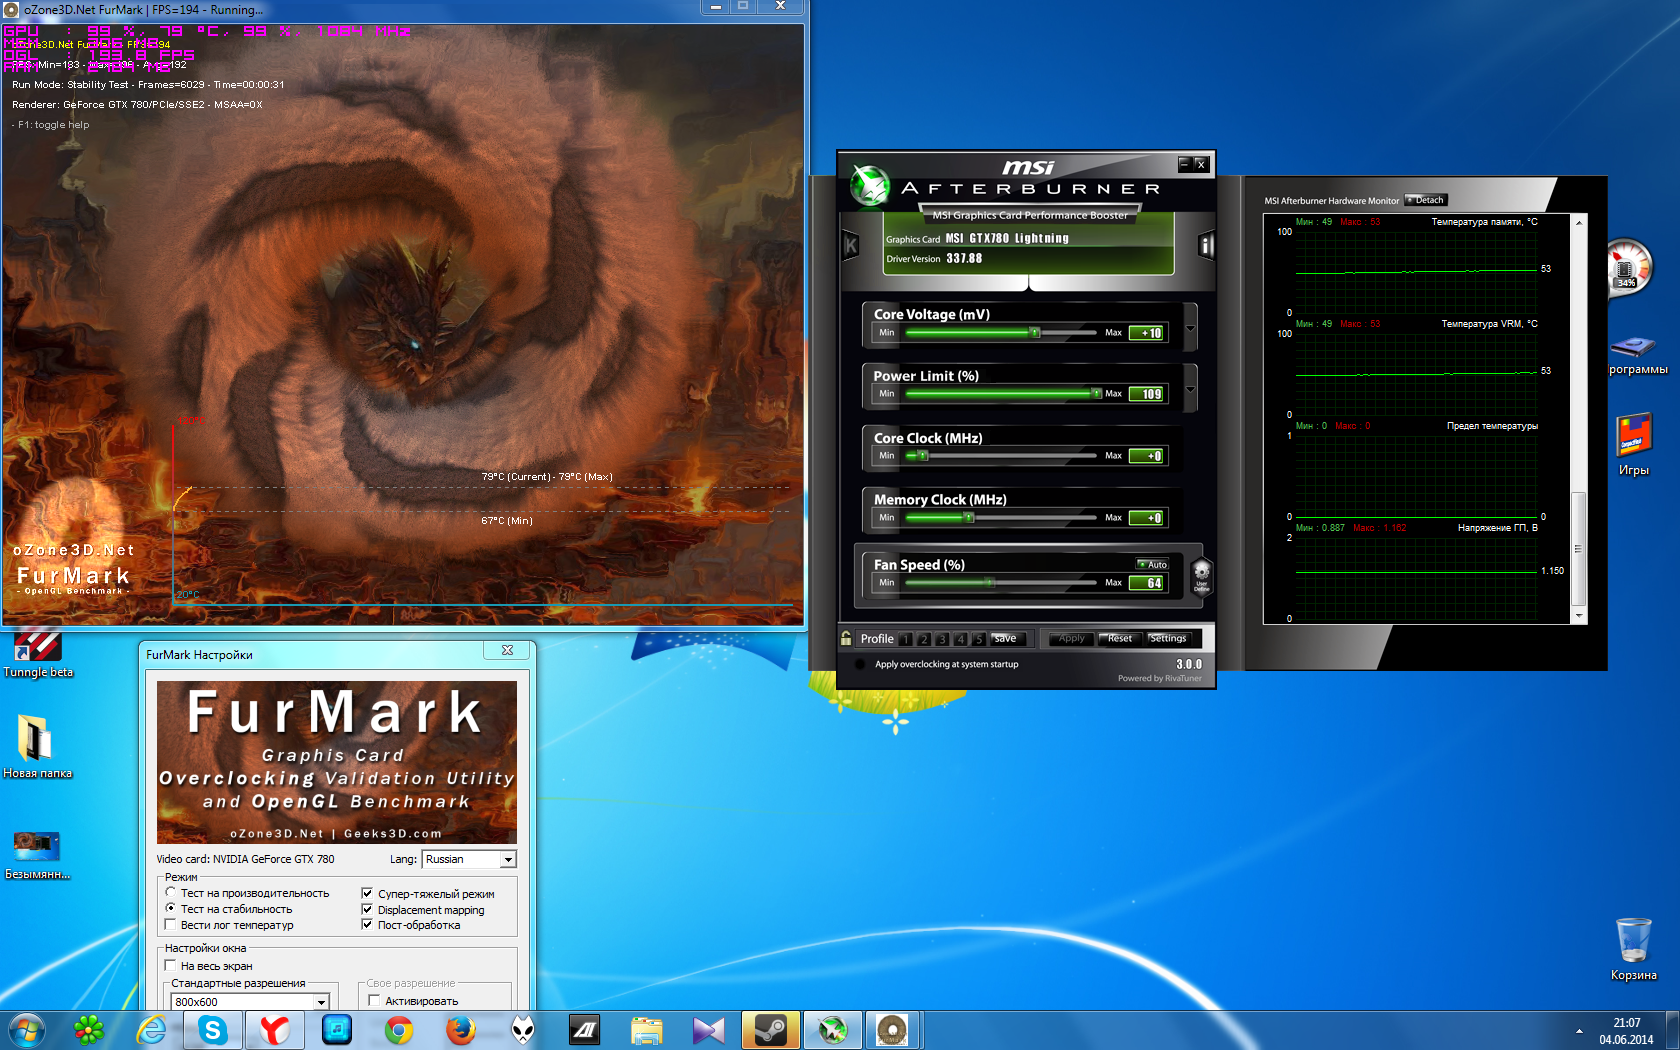Image resolution: width=1680 pixels, height=1050 pixels.
Task: Click the Reset button in Afterburner
Action: 1120,638
